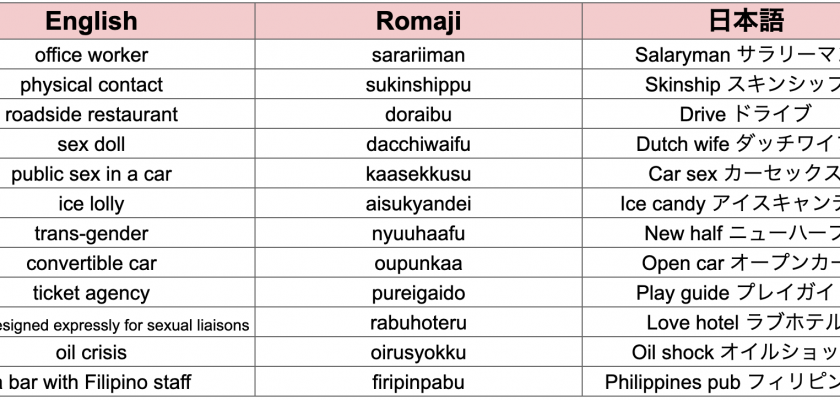Click the Romaji column header

[418, 21]
